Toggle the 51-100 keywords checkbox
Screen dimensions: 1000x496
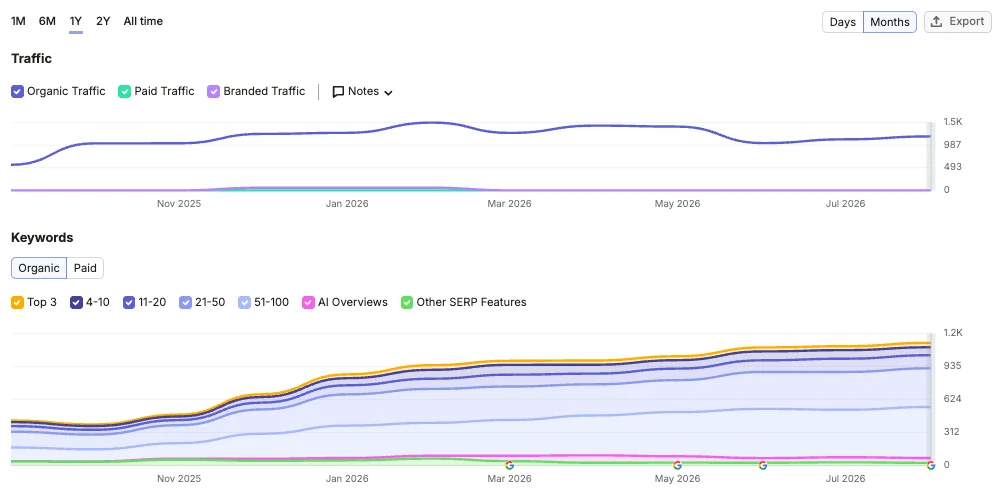(244, 302)
